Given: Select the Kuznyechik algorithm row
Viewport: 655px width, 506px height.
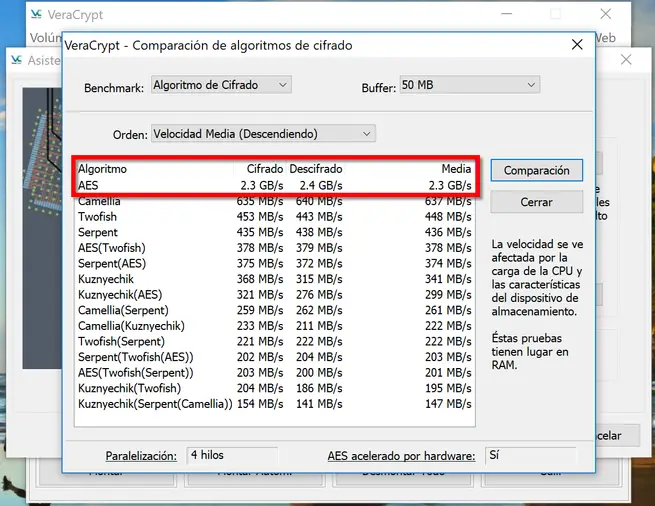Looking at the screenshot, I should point(274,279).
